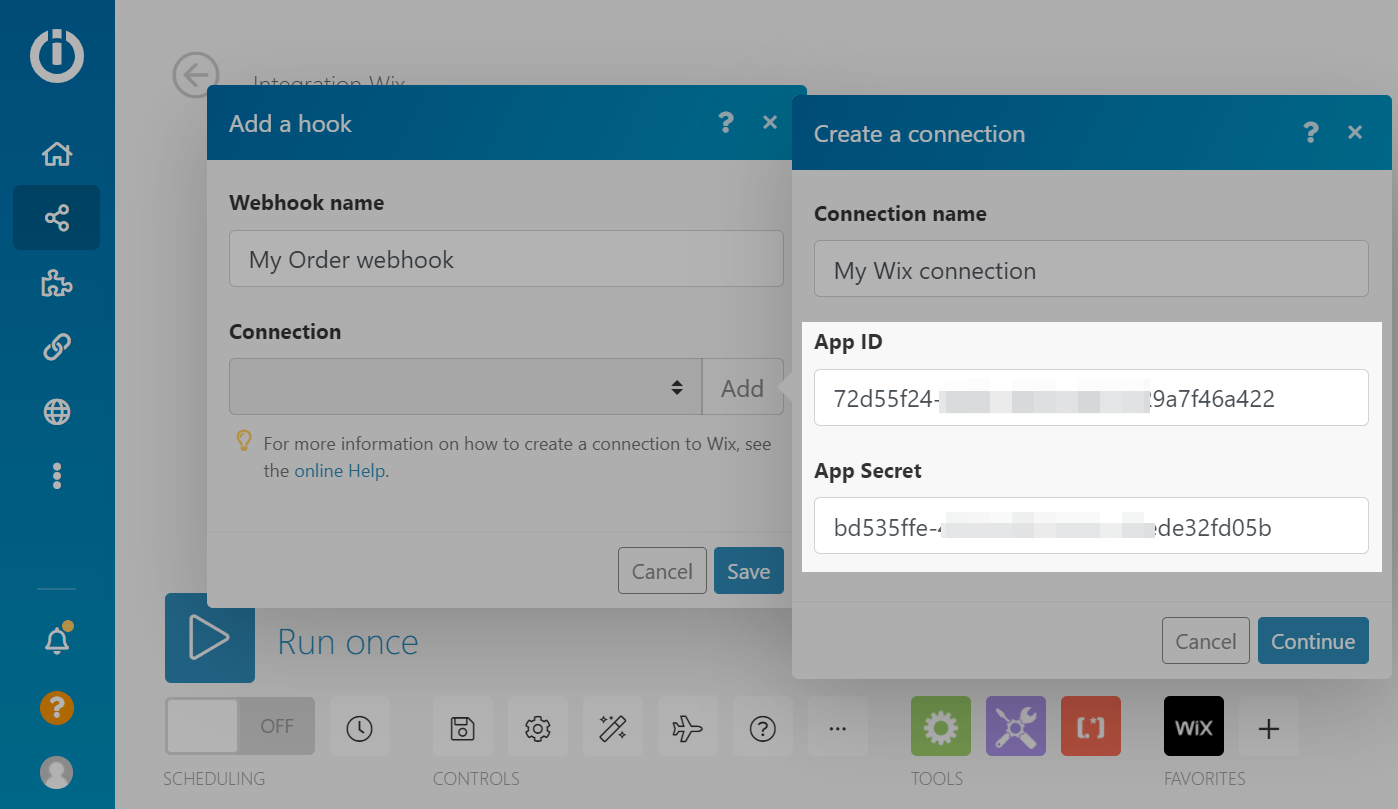Click the Add button next to Connection

[x=742, y=388]
